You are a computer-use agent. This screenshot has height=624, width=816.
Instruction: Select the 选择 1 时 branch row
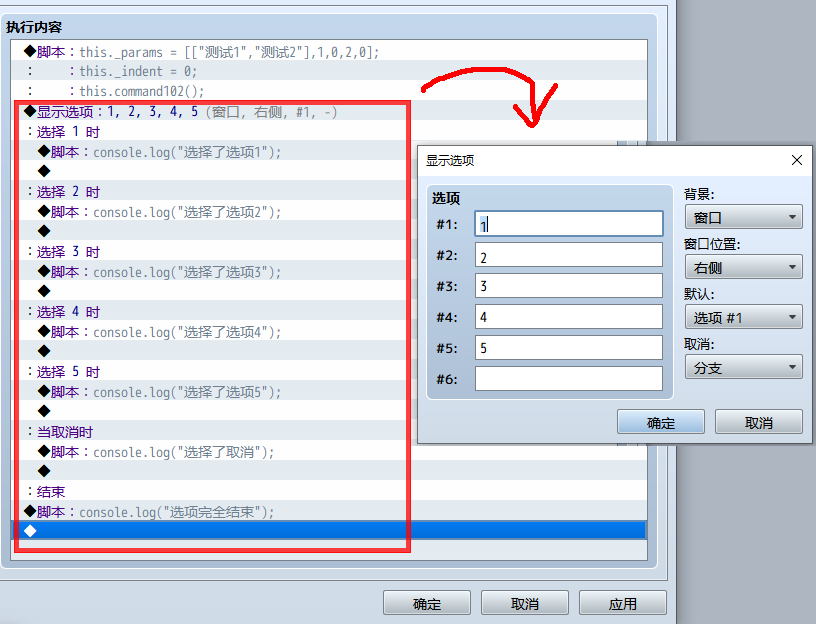click(329, 131)
